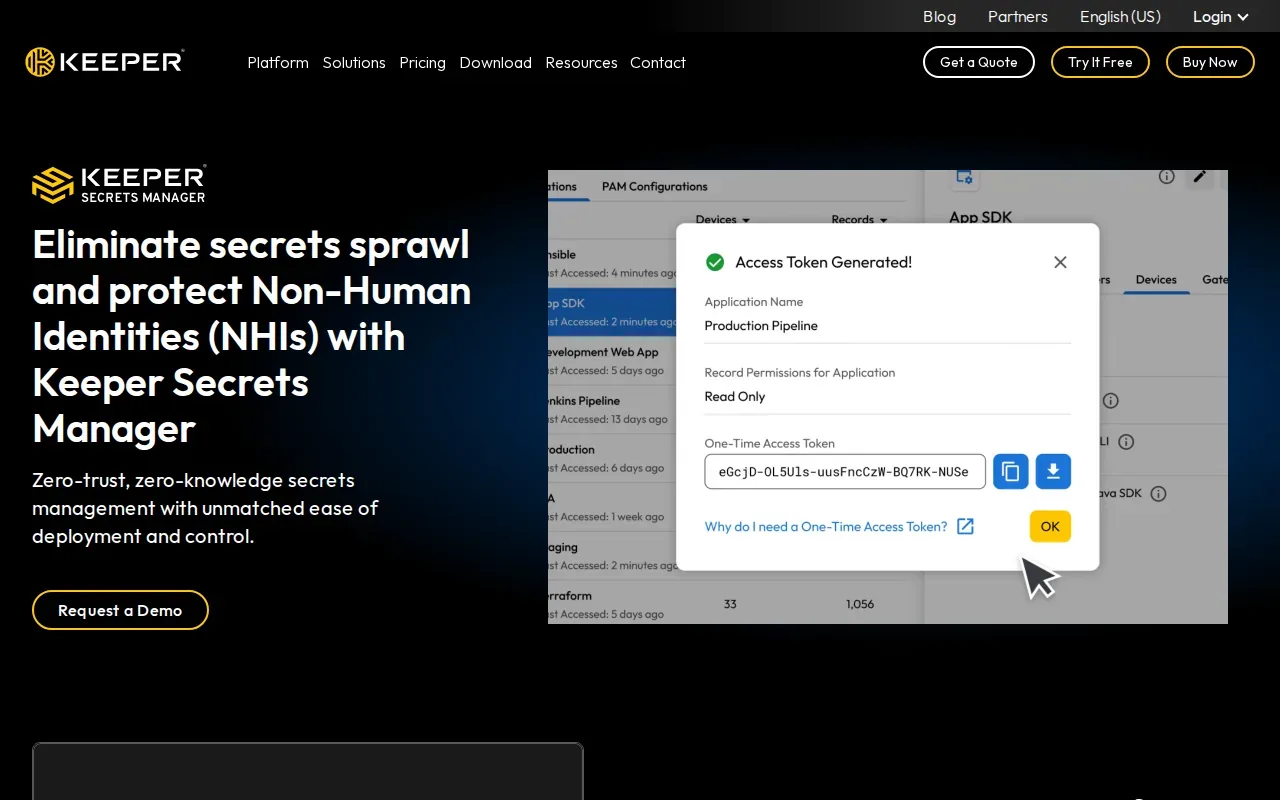Screen dimensions: 1280x800
Task: Open the Solutions menu
Action: coord(354,62)
